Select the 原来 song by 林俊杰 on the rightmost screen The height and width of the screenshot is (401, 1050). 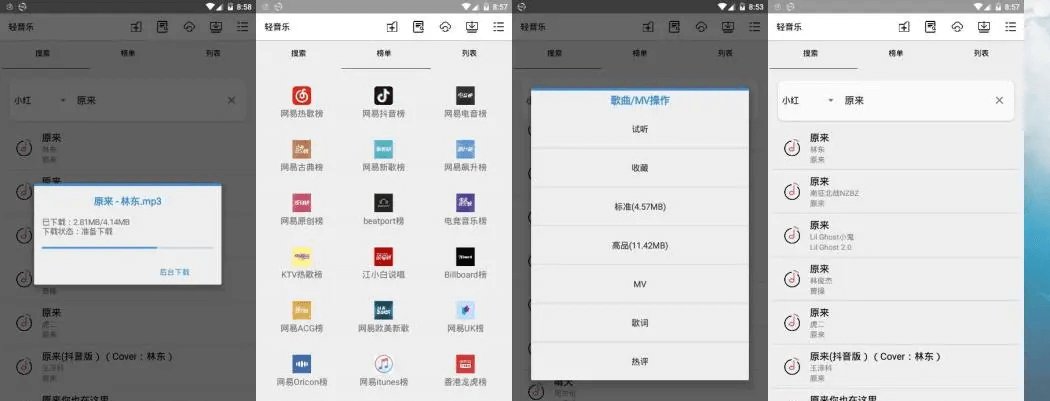[x=896, y=278]
